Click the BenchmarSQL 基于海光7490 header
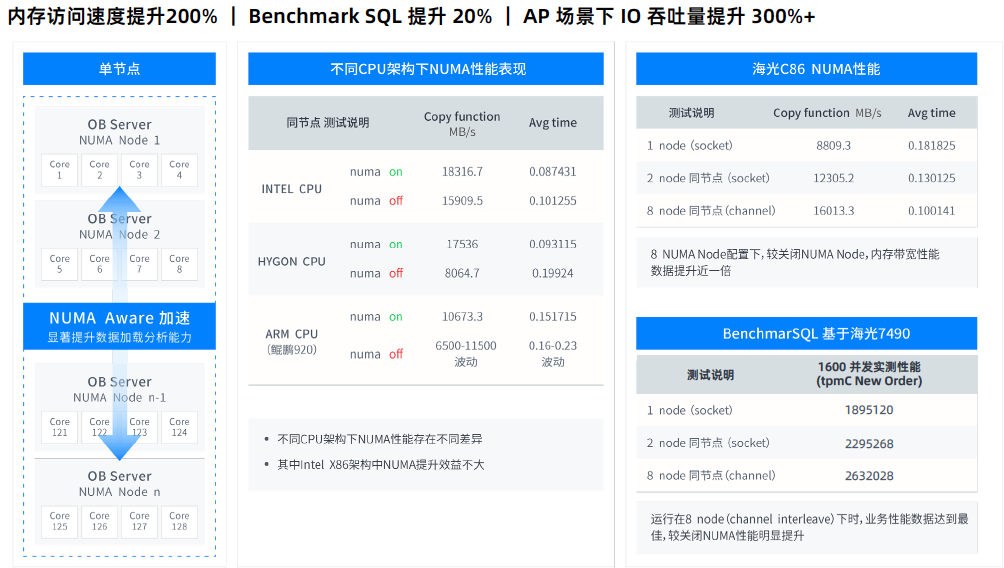The width and height of the screenshot is (1004, 568). (x=807, y=333)
